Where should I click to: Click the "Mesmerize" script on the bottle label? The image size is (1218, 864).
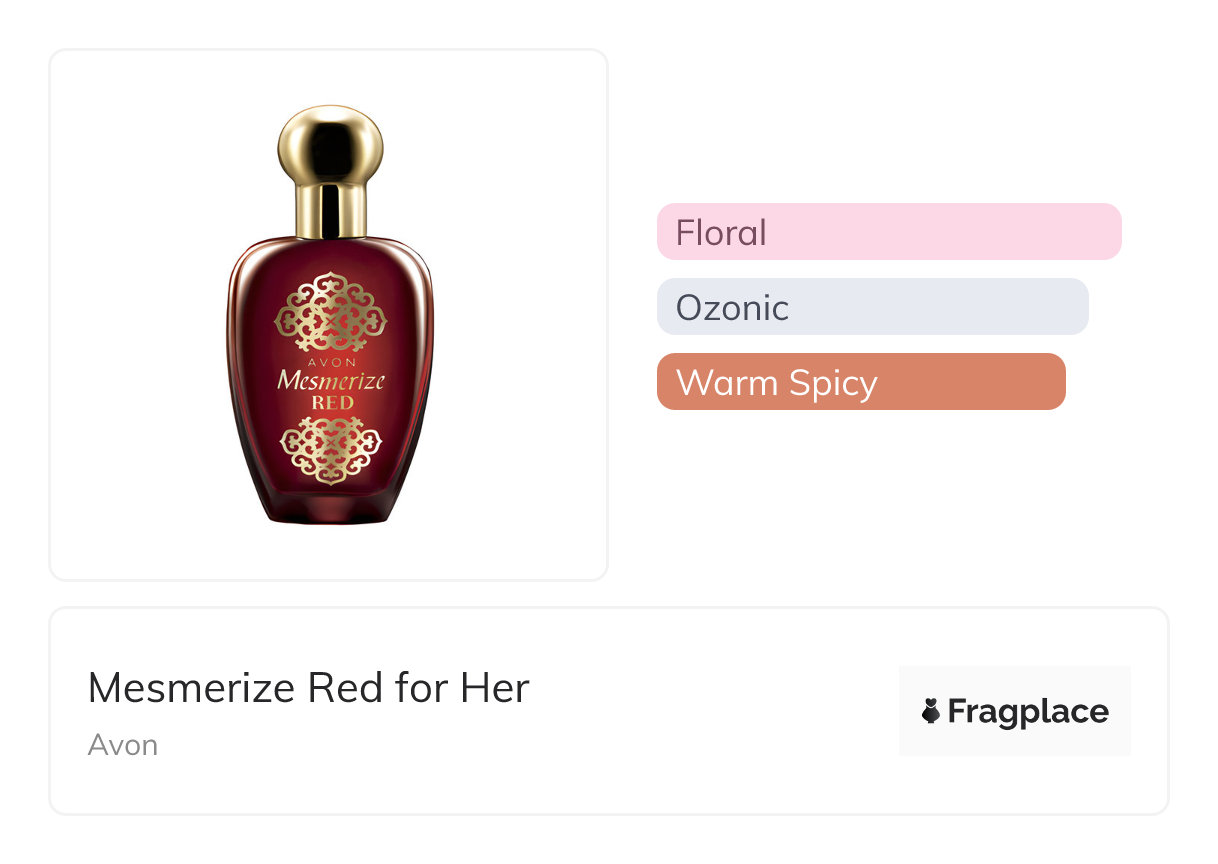(x=331, y=381)
